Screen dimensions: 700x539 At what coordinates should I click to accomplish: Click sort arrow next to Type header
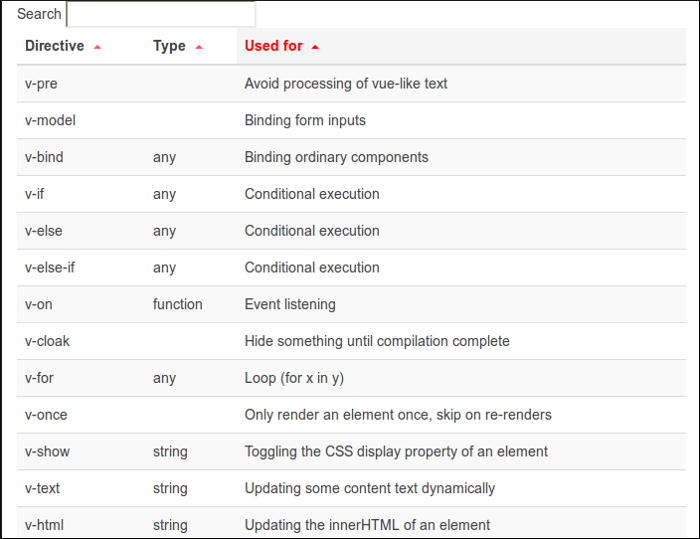click(x=199, y=47)
